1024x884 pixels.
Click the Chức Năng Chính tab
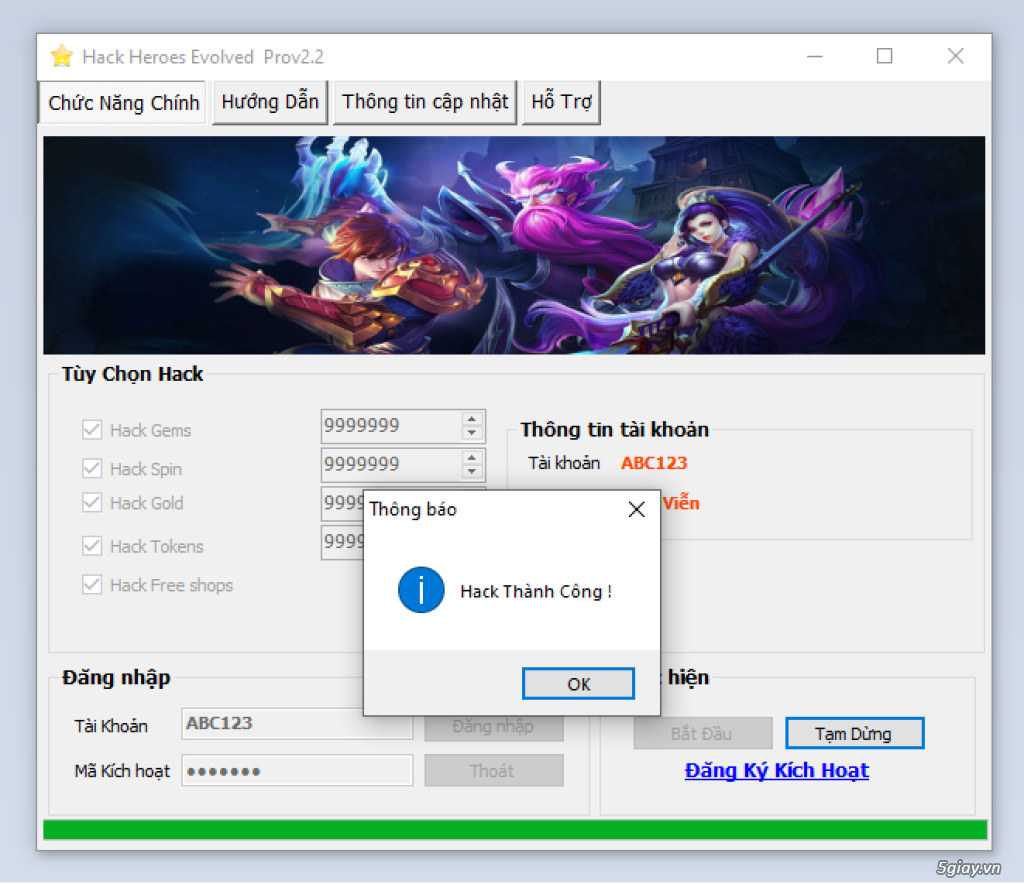tap(121, 101)
